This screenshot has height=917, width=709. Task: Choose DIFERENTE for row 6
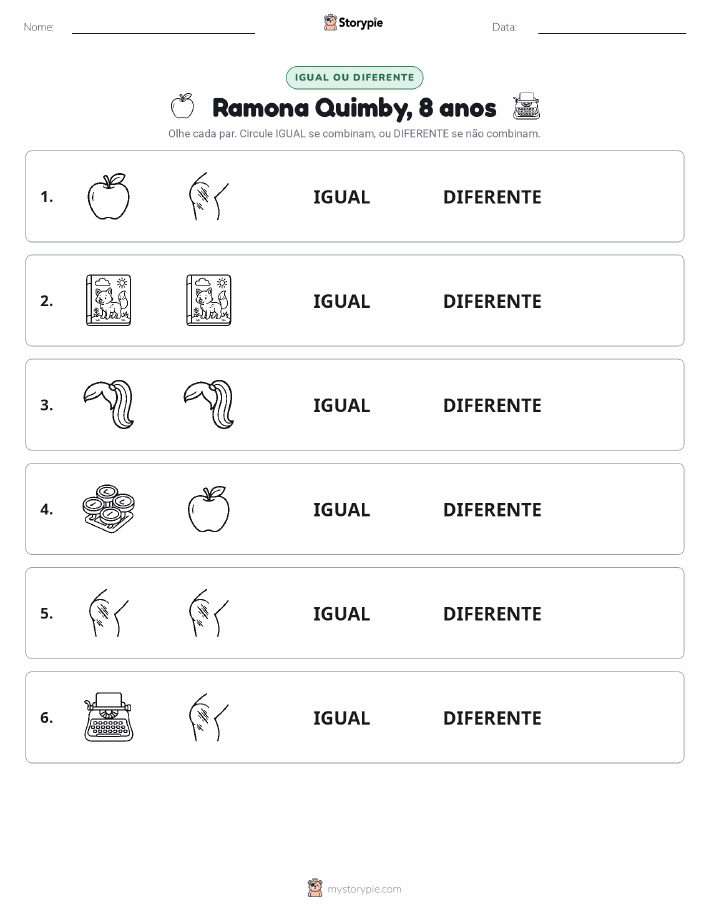pos(492,718)
